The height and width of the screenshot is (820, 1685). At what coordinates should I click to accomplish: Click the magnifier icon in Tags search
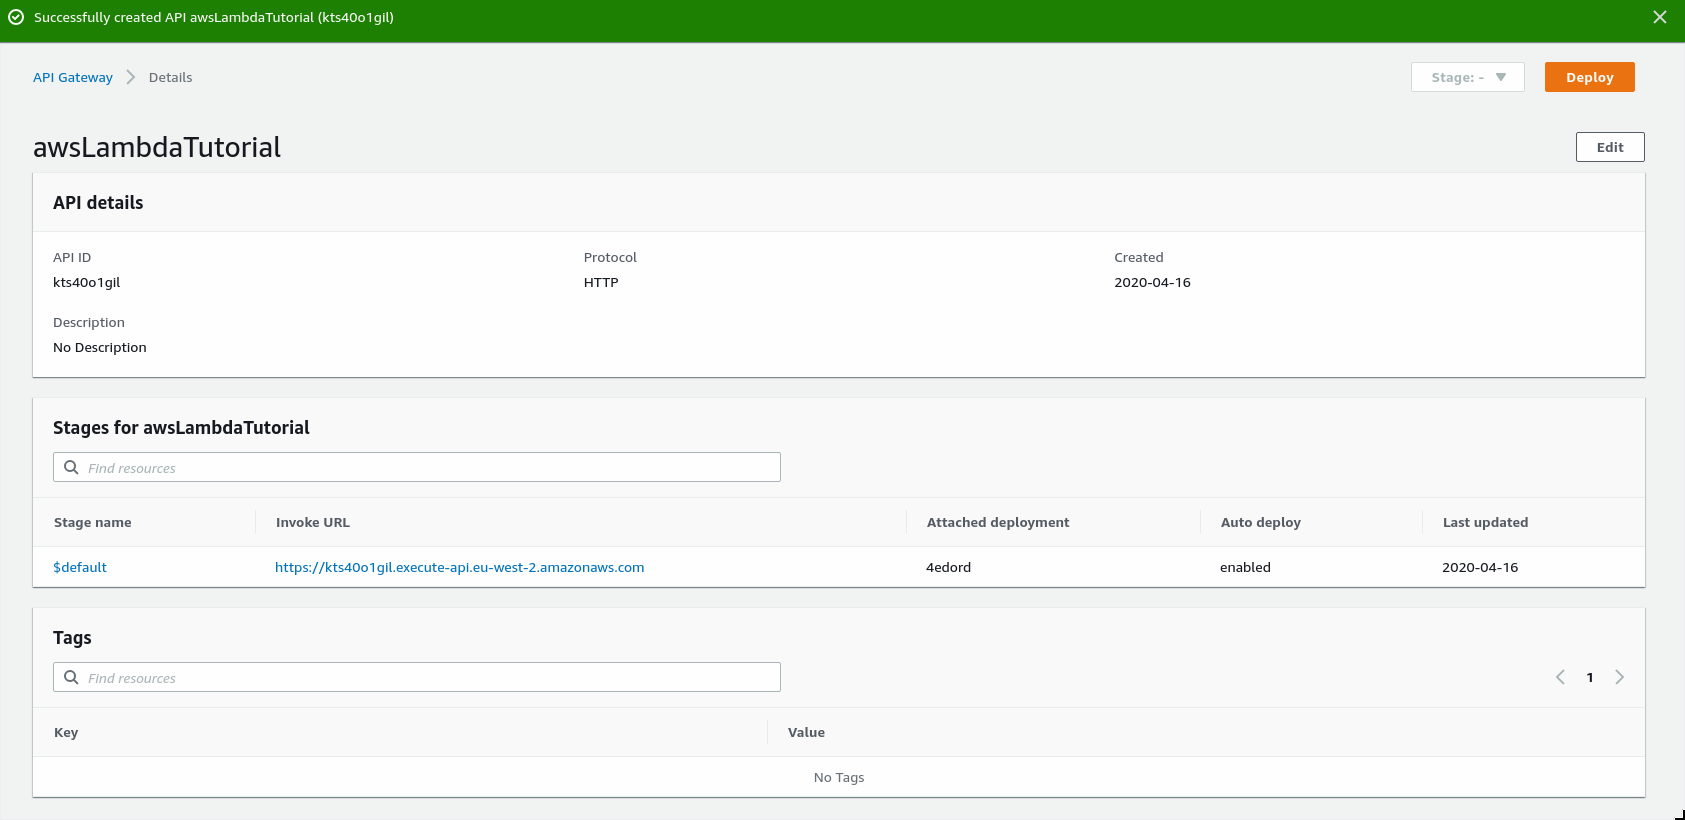71,677
